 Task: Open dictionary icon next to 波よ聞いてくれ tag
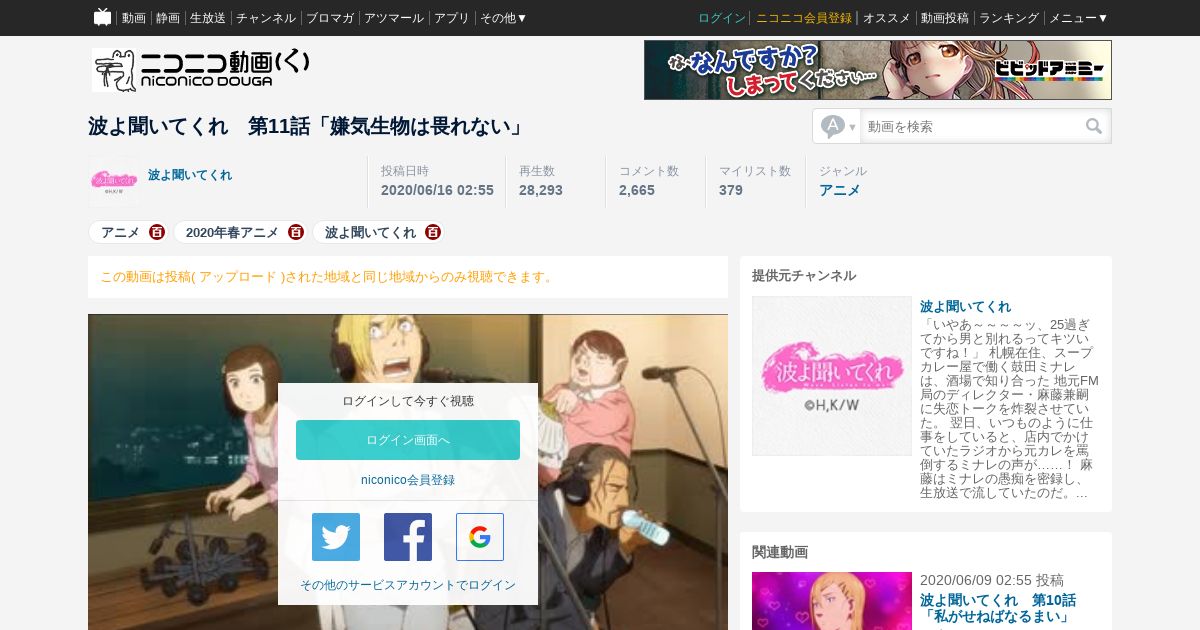pos(433,232)
